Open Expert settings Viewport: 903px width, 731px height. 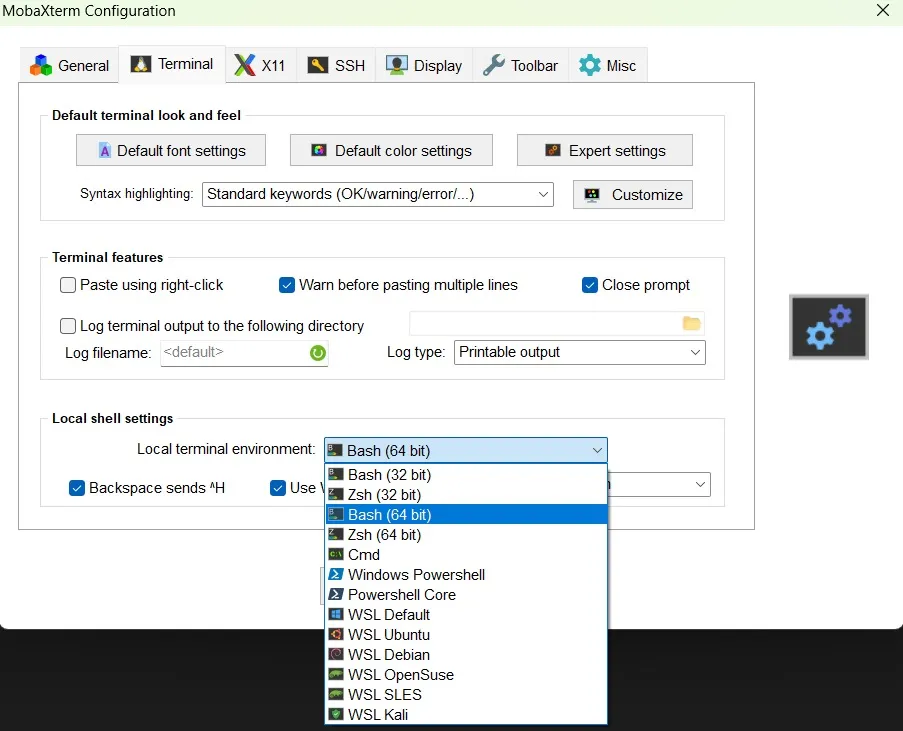(604, 149)
